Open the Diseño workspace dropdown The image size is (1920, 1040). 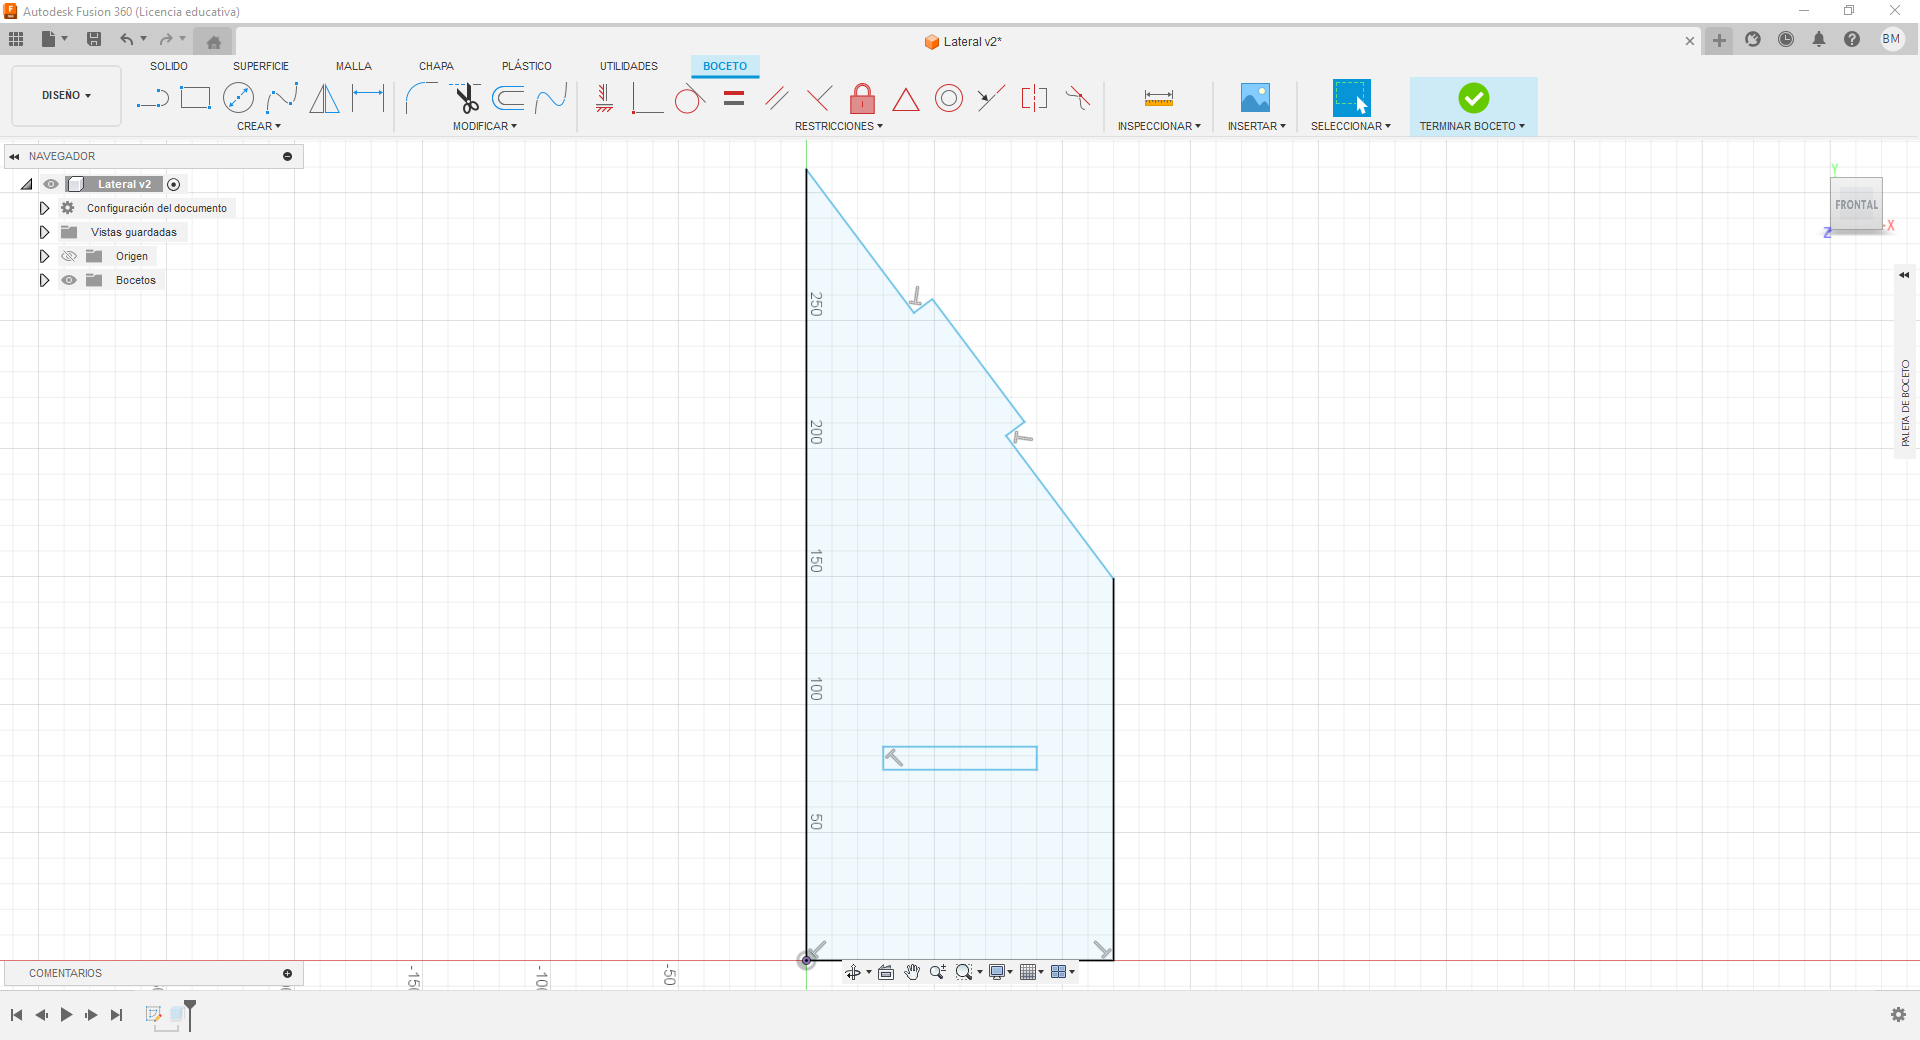(66, 96)
